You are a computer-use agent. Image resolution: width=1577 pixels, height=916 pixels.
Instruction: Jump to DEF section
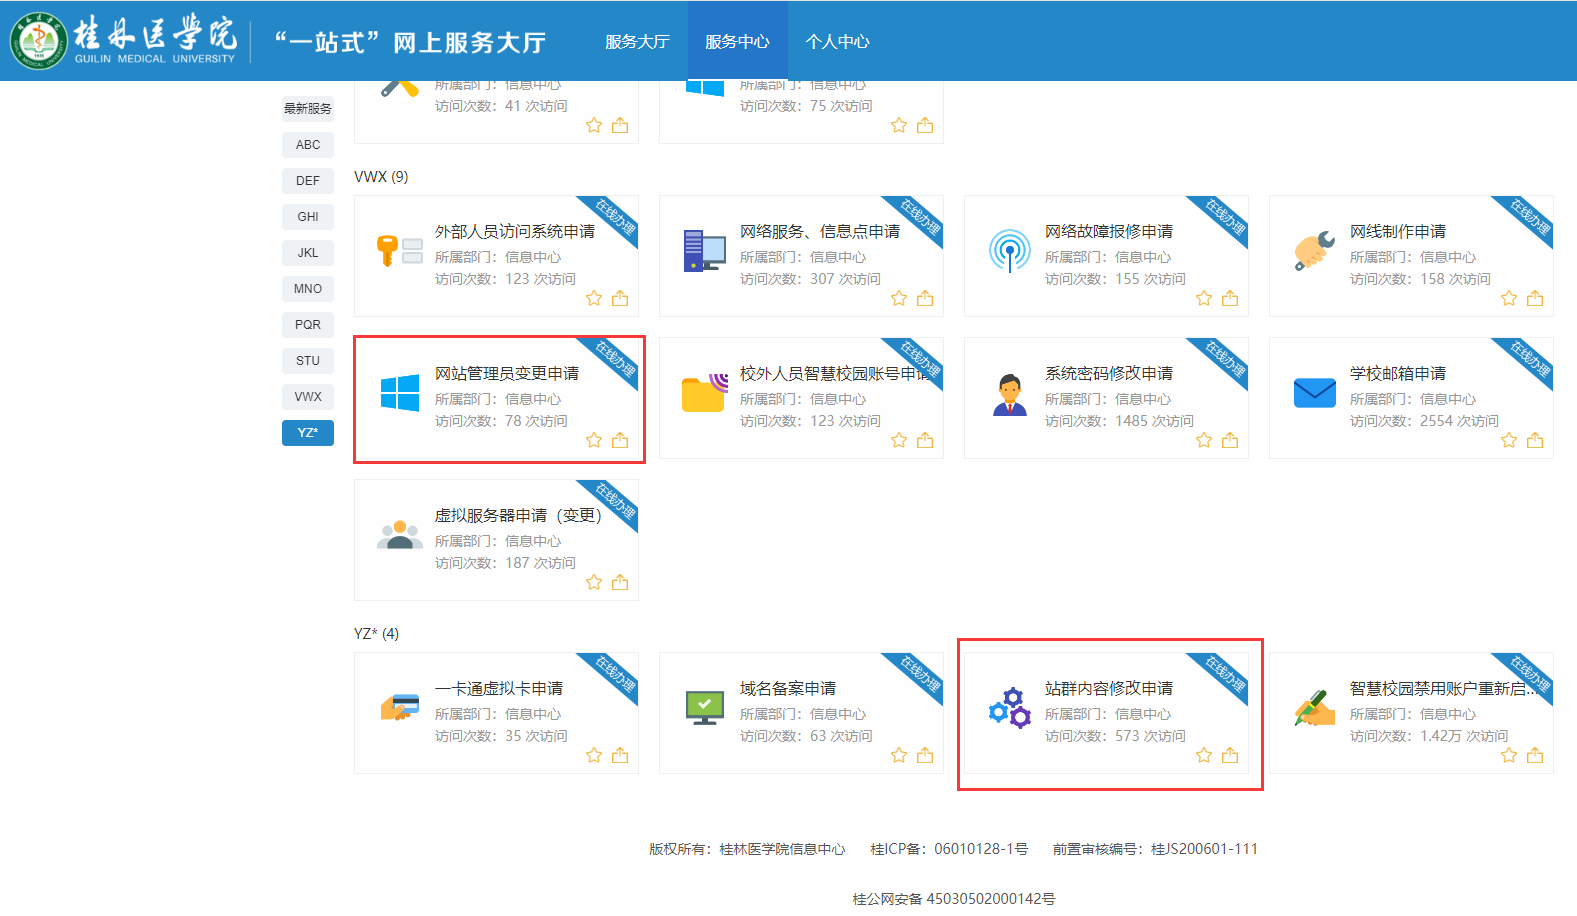(308, 180)
